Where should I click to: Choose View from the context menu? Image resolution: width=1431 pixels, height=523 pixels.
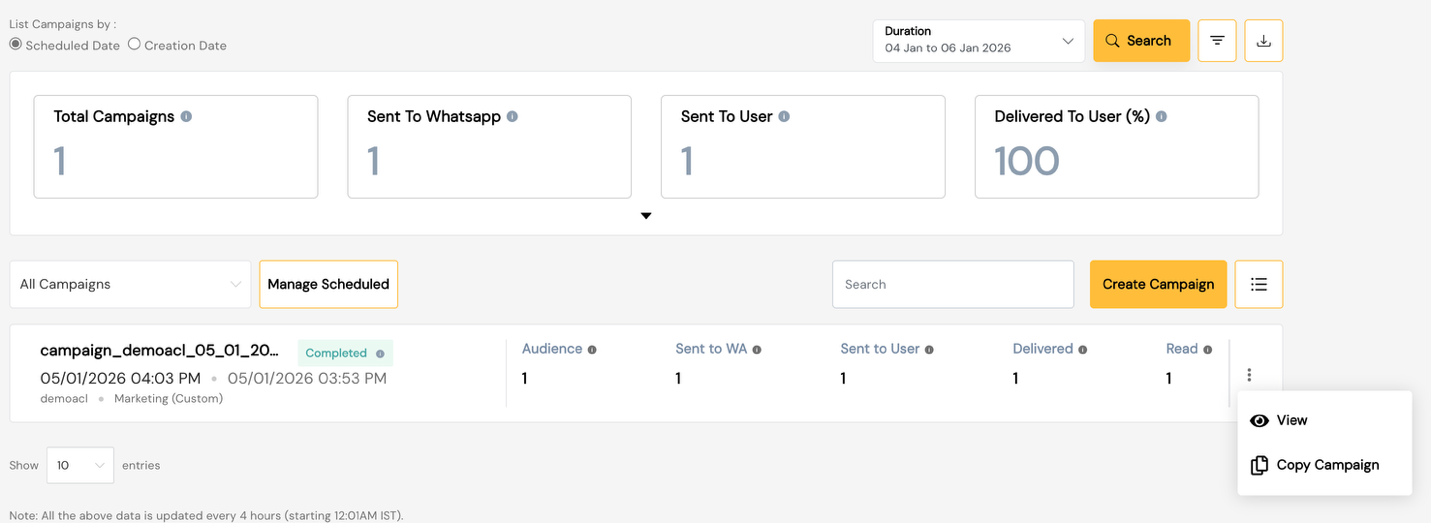click(x=1324, y=420)
